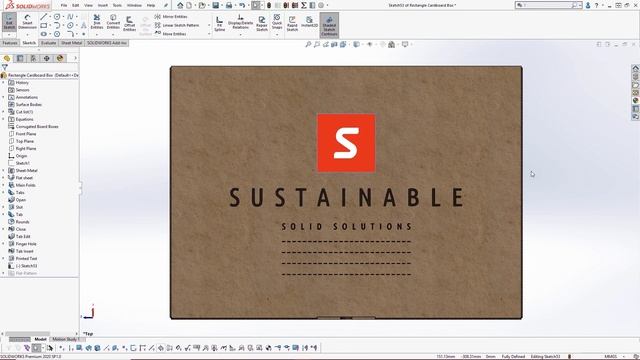Switch to the Features tab
This screenshot has width=640, height=360.
tap(10, 43)
